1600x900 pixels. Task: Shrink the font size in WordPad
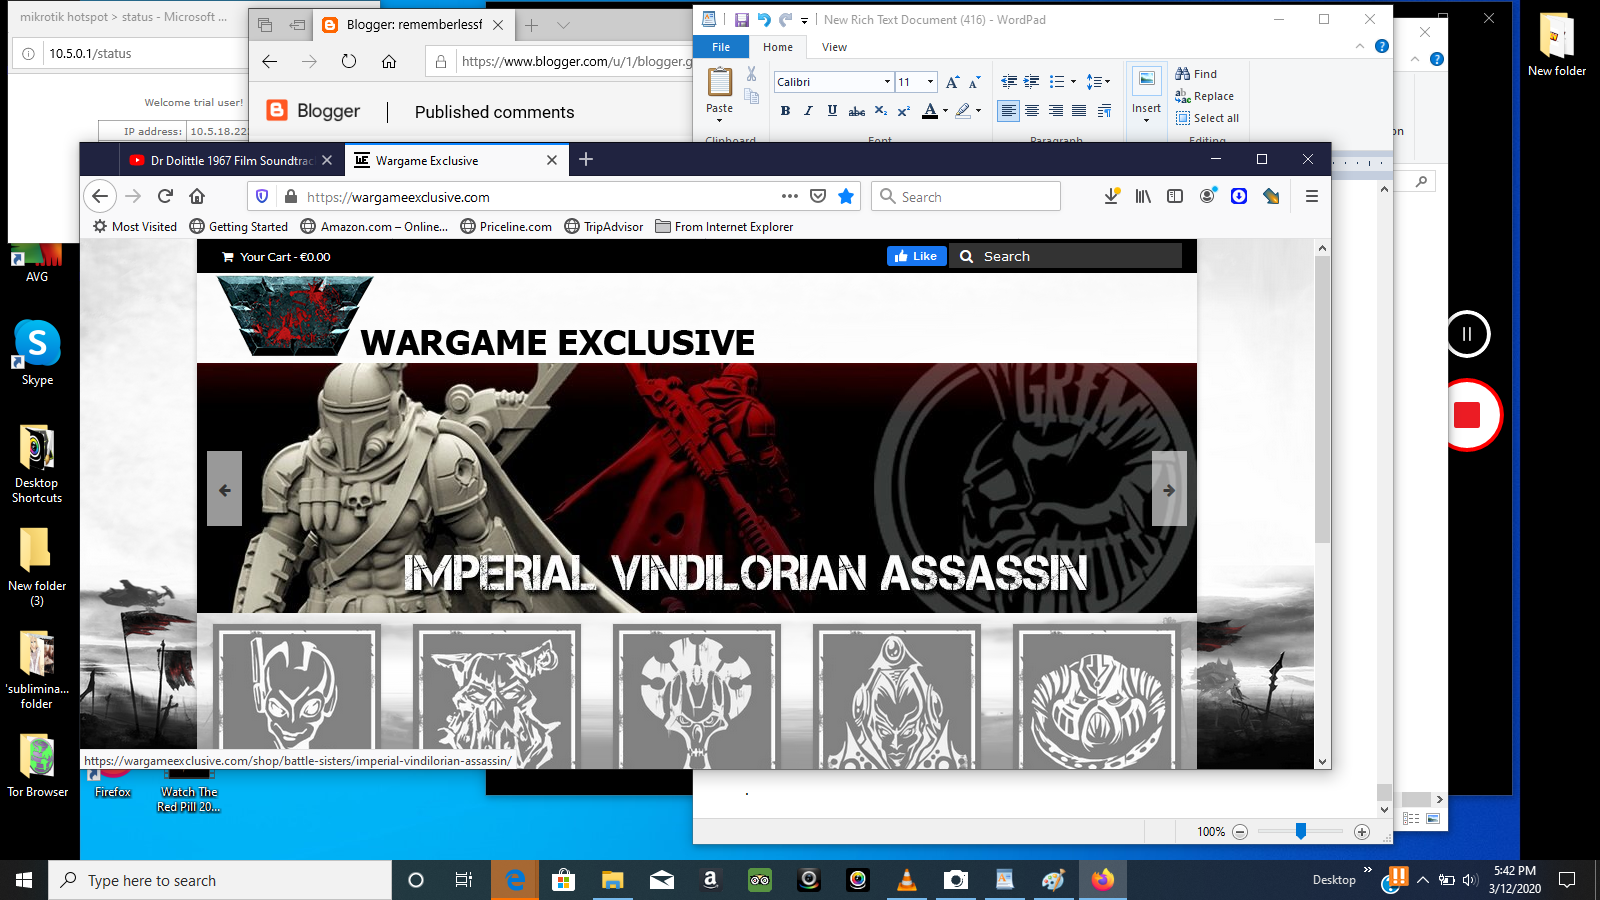tap(974, 82)
